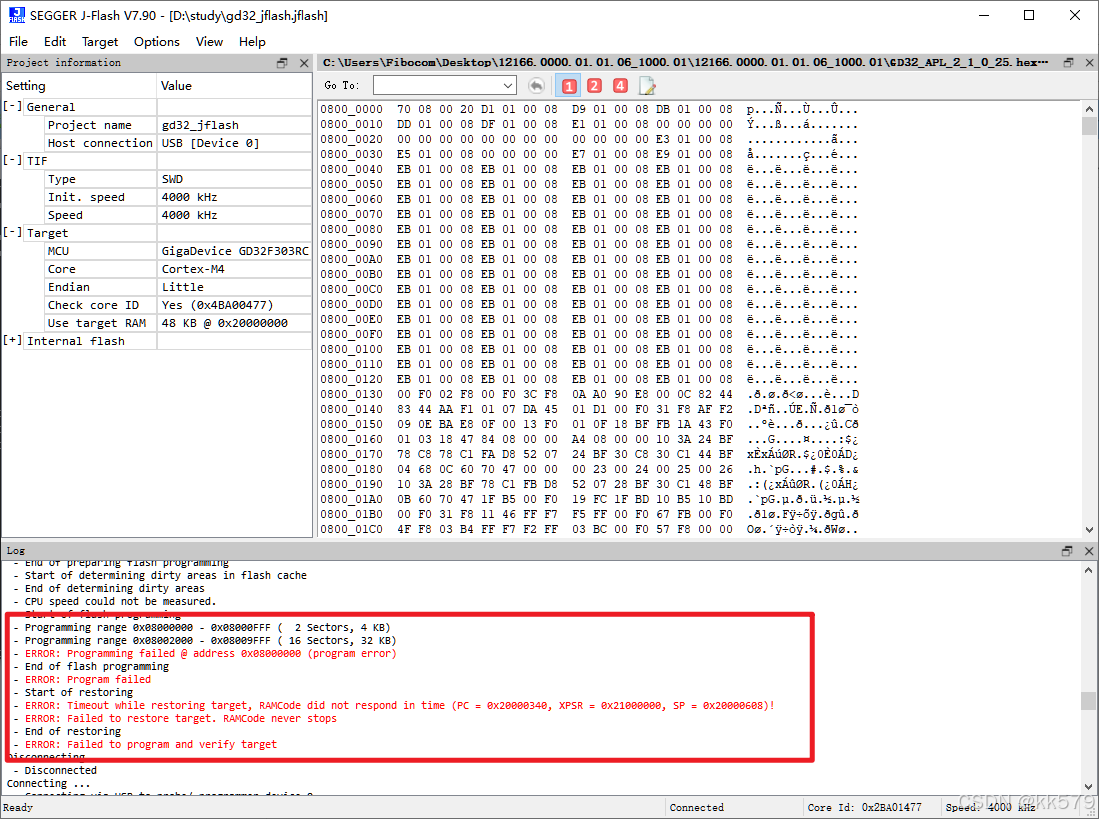The height and width of the screenshot is (819, 1099).
Task: Maximize the J-Flash window
Action: [x=1029, y=15]
